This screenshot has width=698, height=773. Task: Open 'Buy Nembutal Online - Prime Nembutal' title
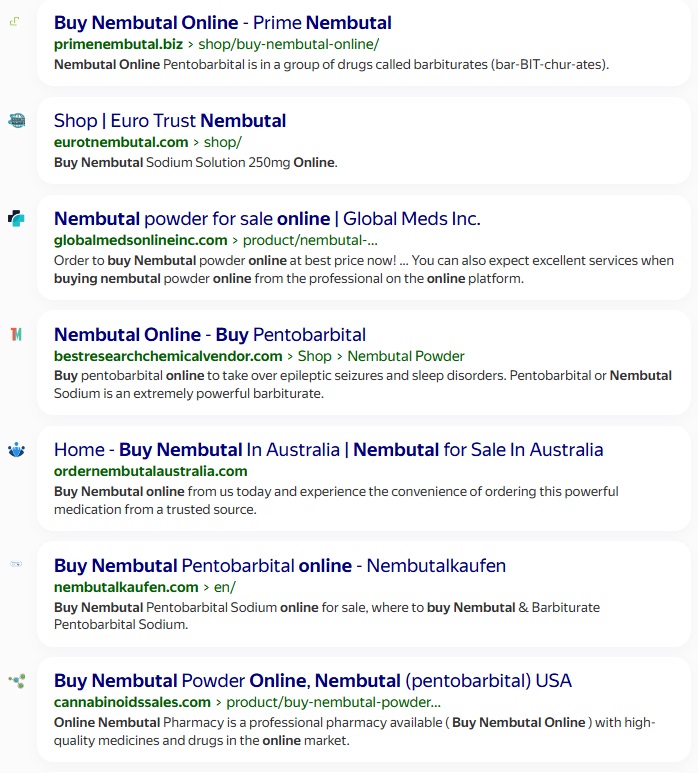[223, 23]
